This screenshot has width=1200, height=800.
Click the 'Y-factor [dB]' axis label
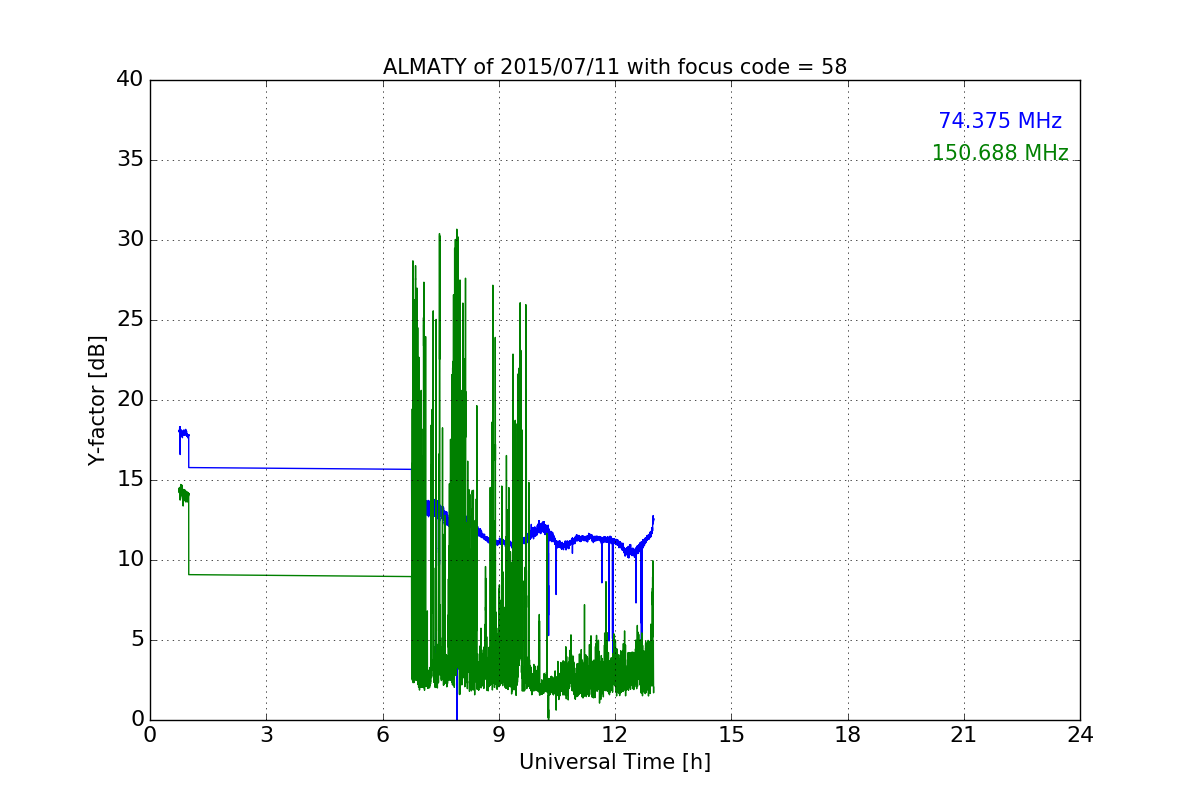(97, 400)
